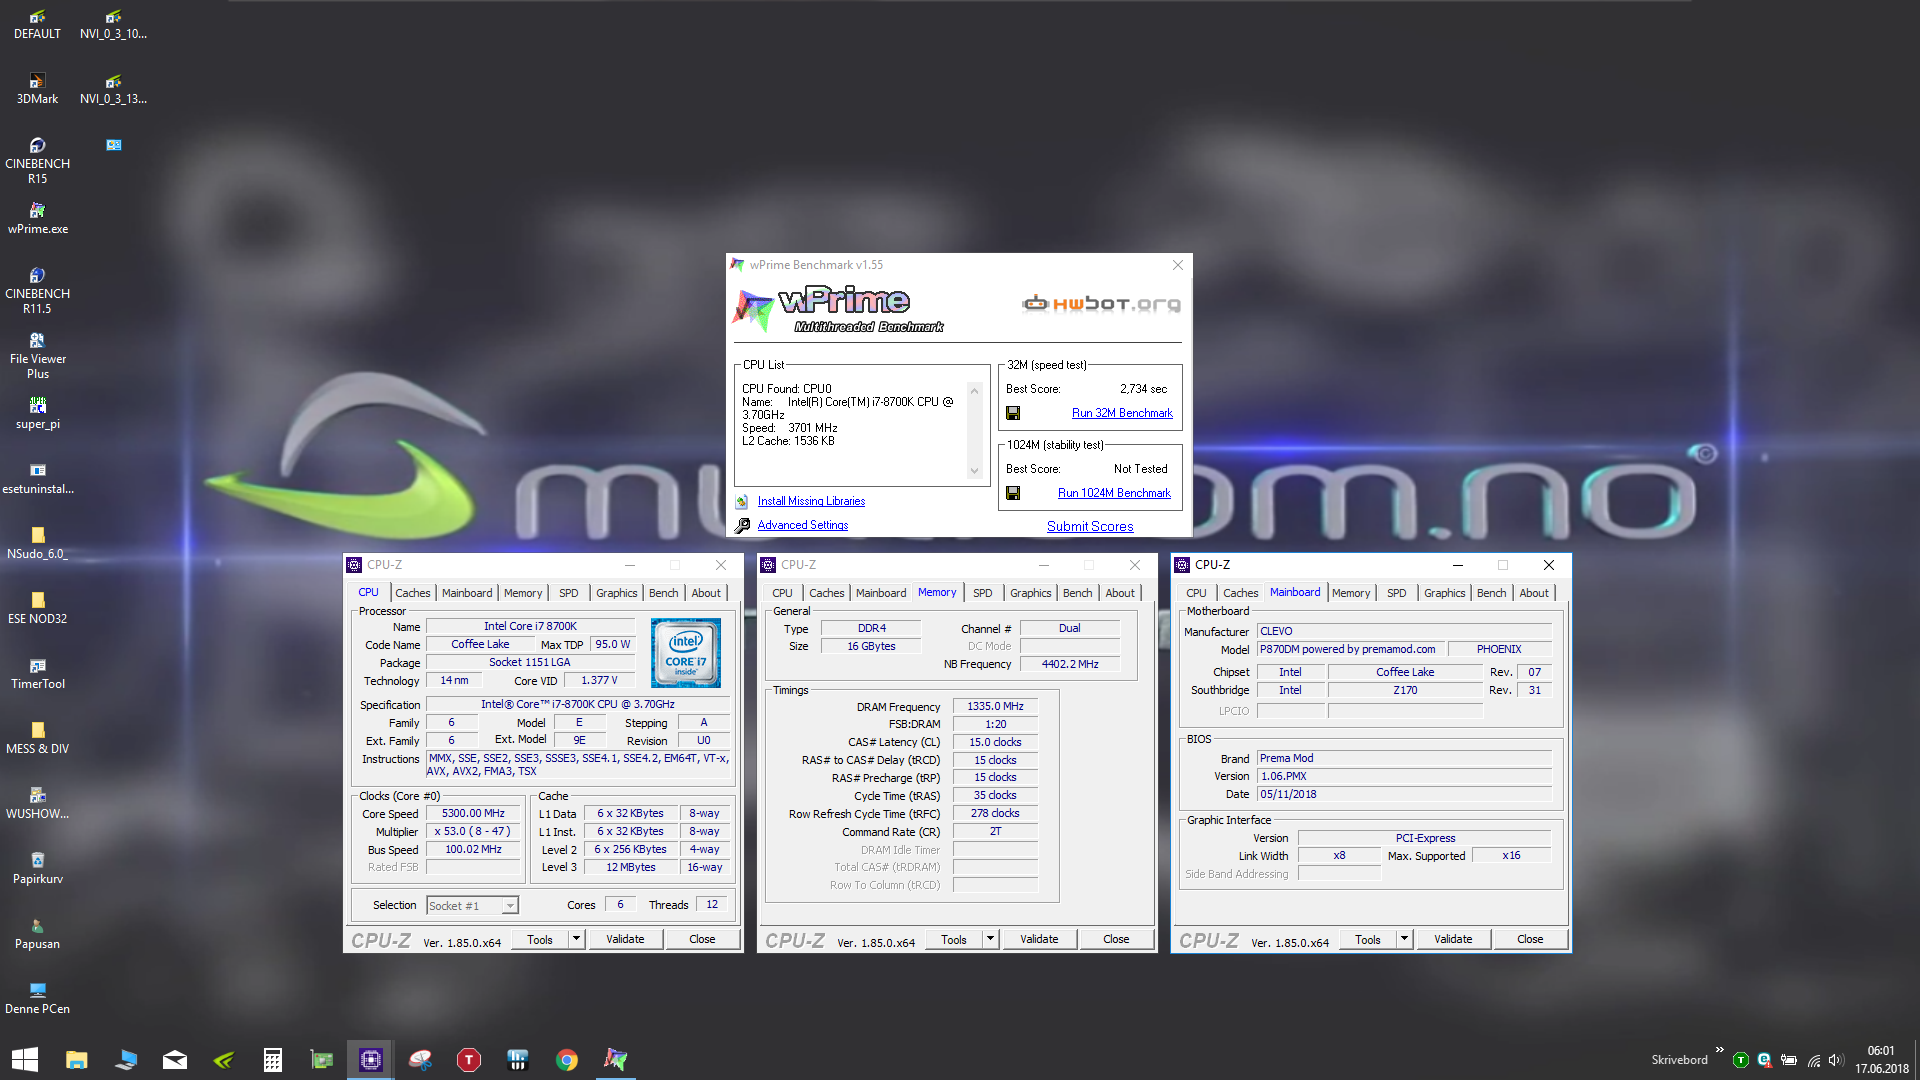This screenshot has height=1080, width=1920.
Task: Click Install Missing Libraries link
Action: click(x=811, y=501)
